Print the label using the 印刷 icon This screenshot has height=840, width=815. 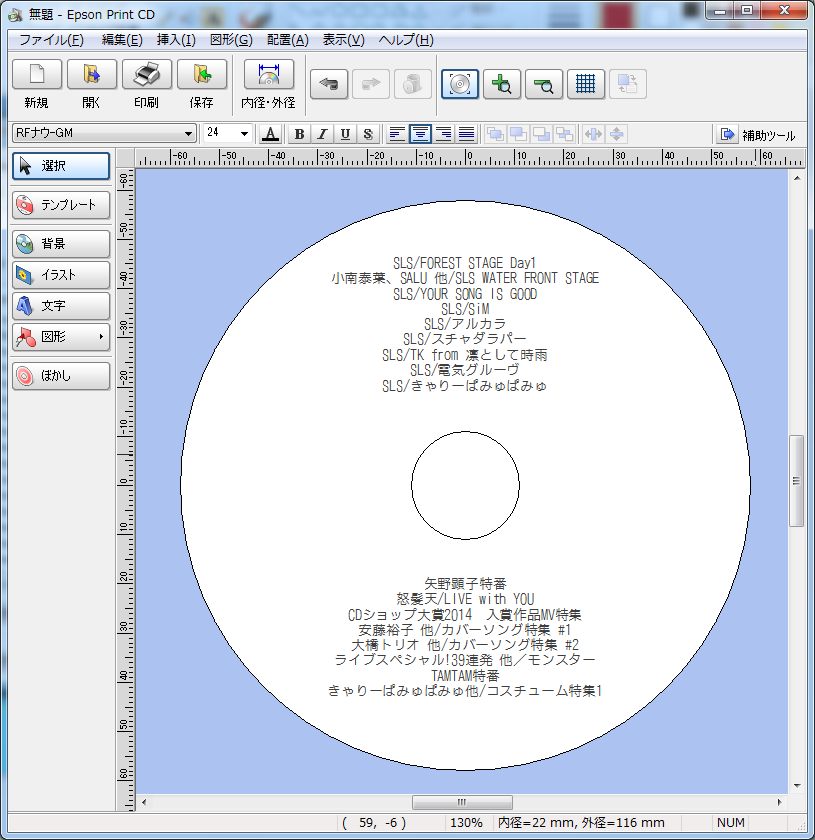(x=147, y=74)
